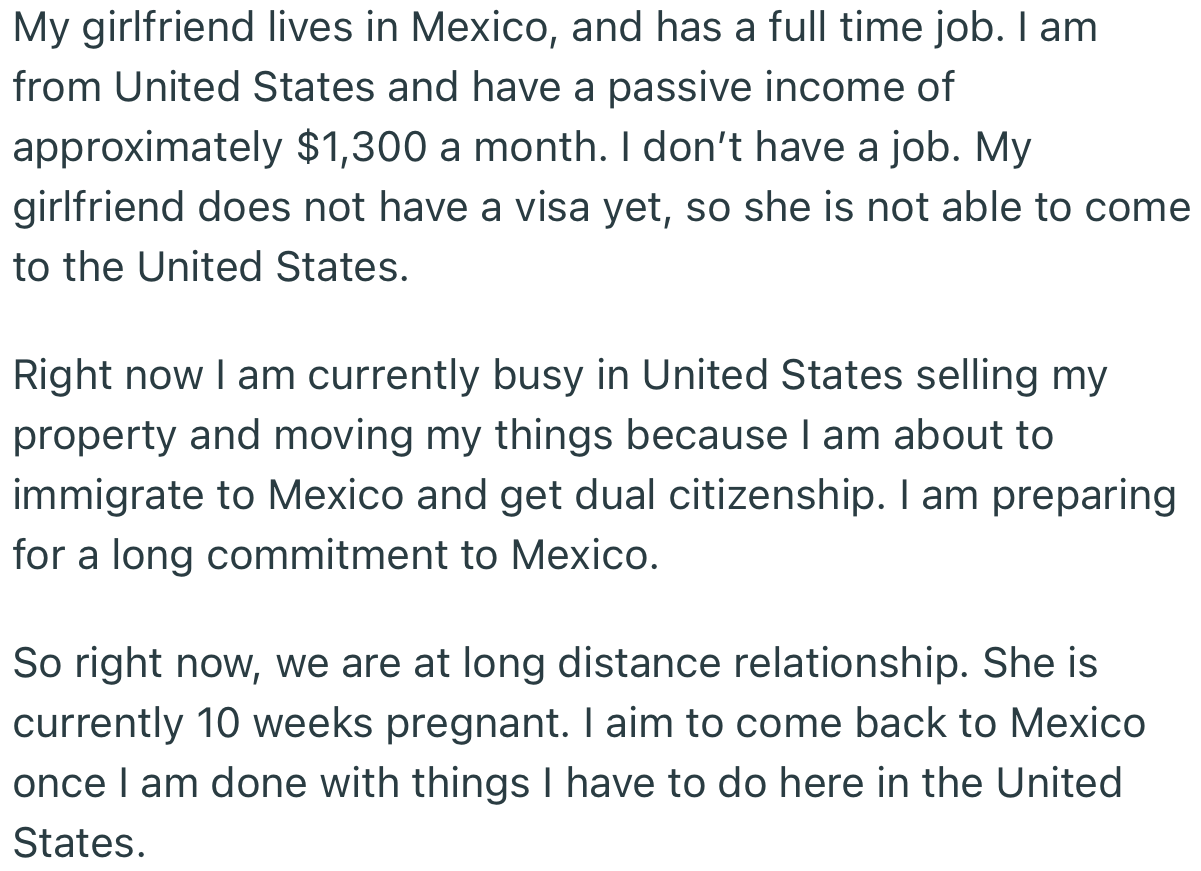Click the word 'approximately'
The height and width of the screenshot is (871, 1201).
pyautogui.click(x=147, y=147)
